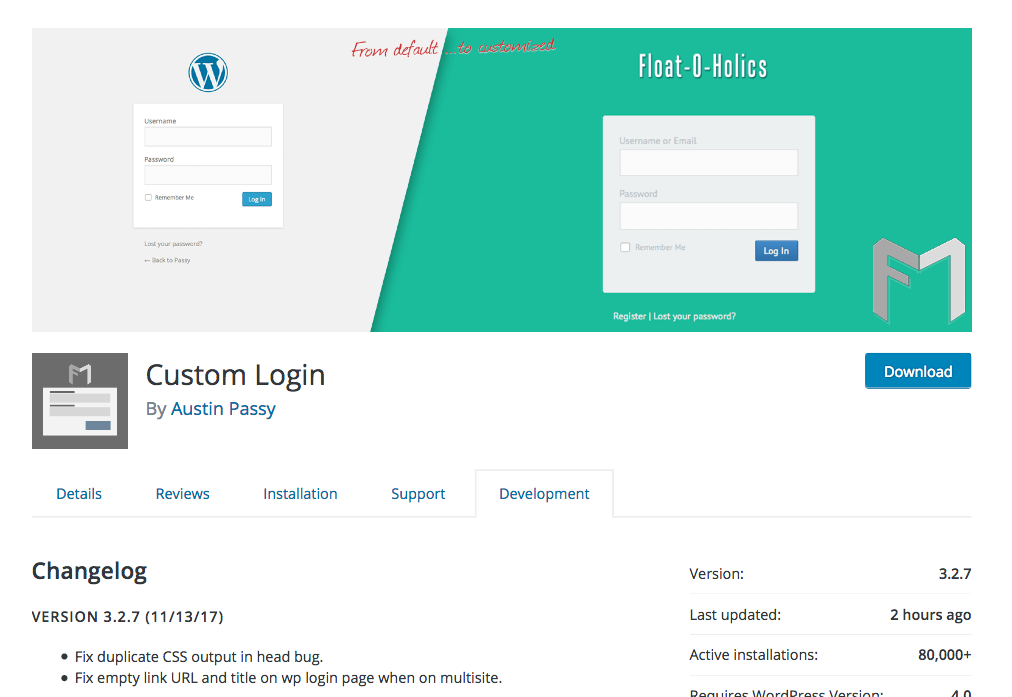
Task: Click the Custom Login plugin icon
Action: 80,401
